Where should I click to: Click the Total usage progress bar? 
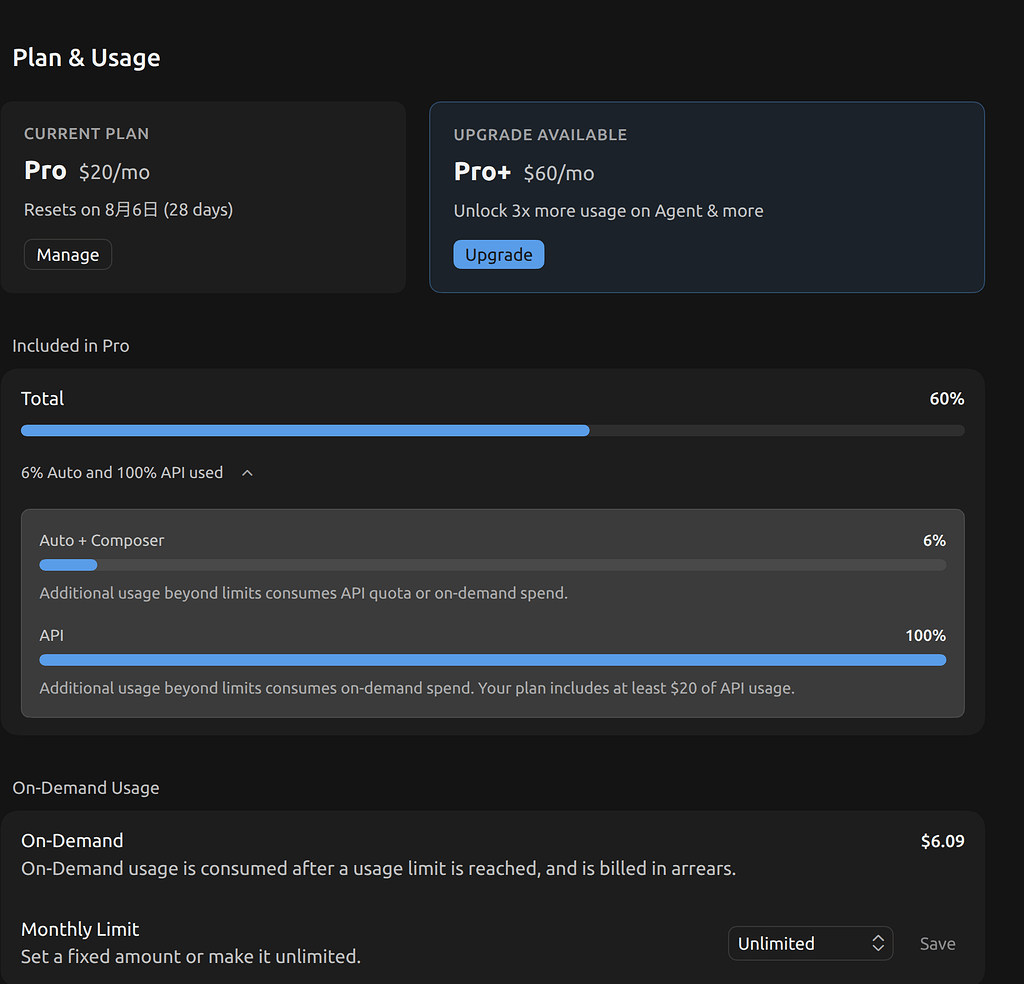coord(492,430)
